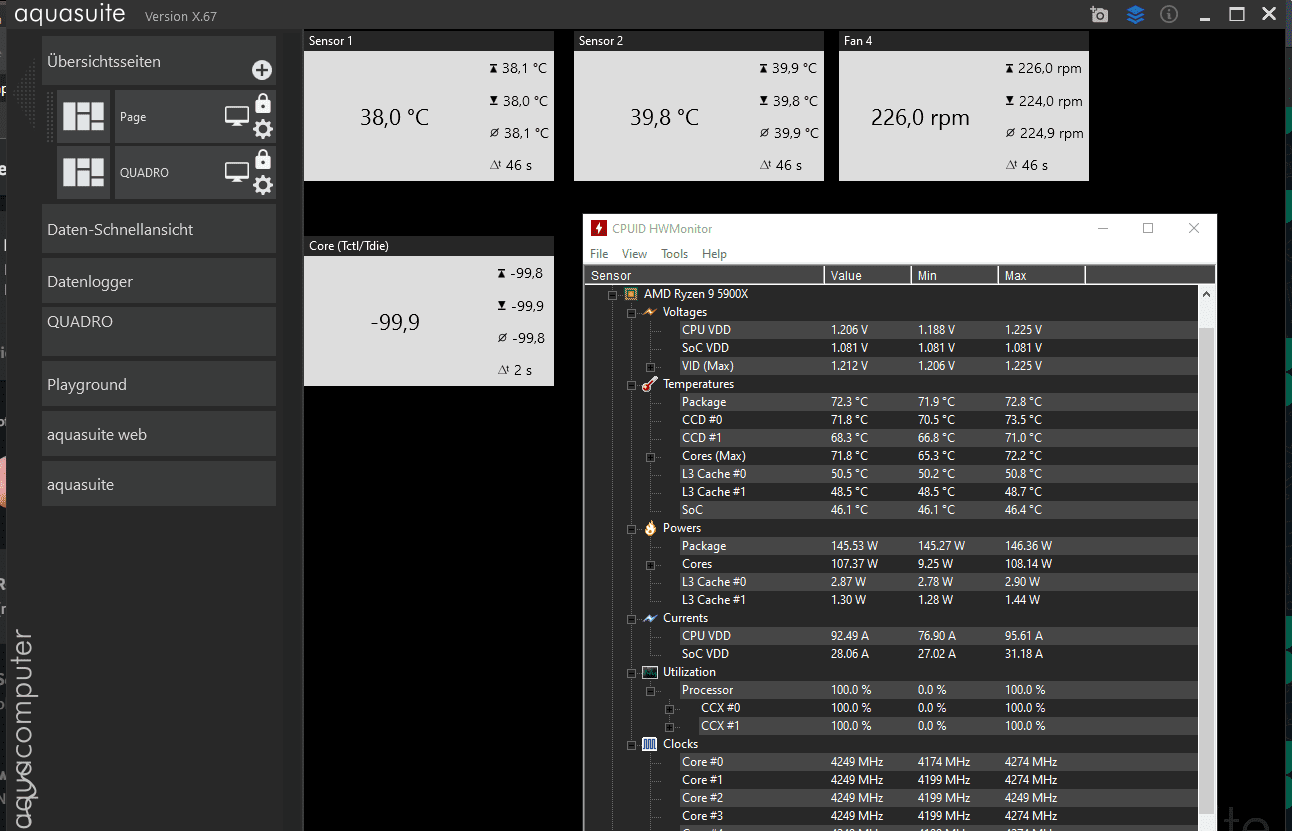
Task: Open the Playground section
Action: click(159, 384)
